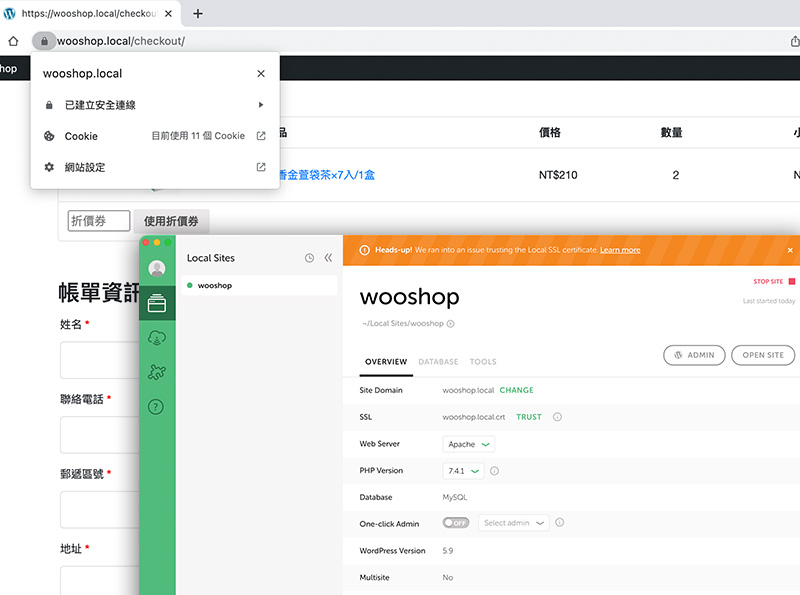Click the 郵遞區號 postal code field
Screen dimensions: 800x595
pos(100,510)
